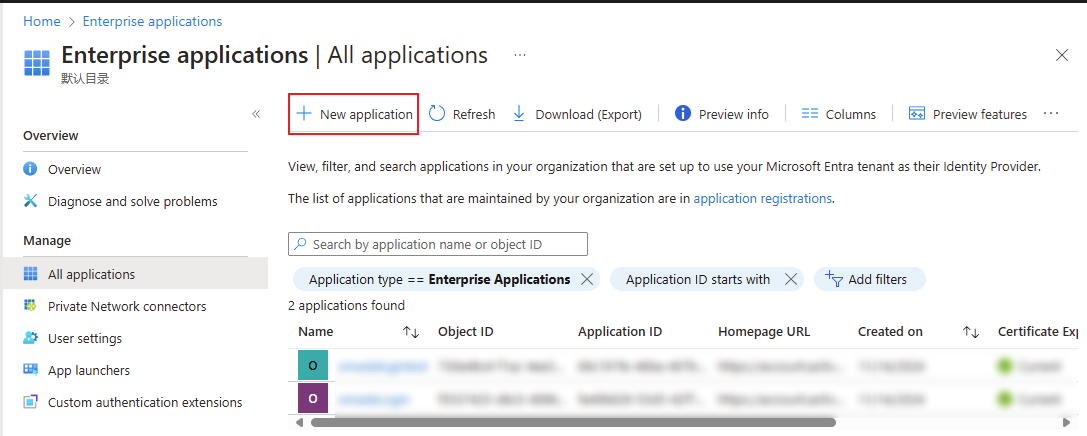Follow the application registrations link
Image resolution: width=1087 pixels, height=436 pixels.
click(x=763, y=198)
